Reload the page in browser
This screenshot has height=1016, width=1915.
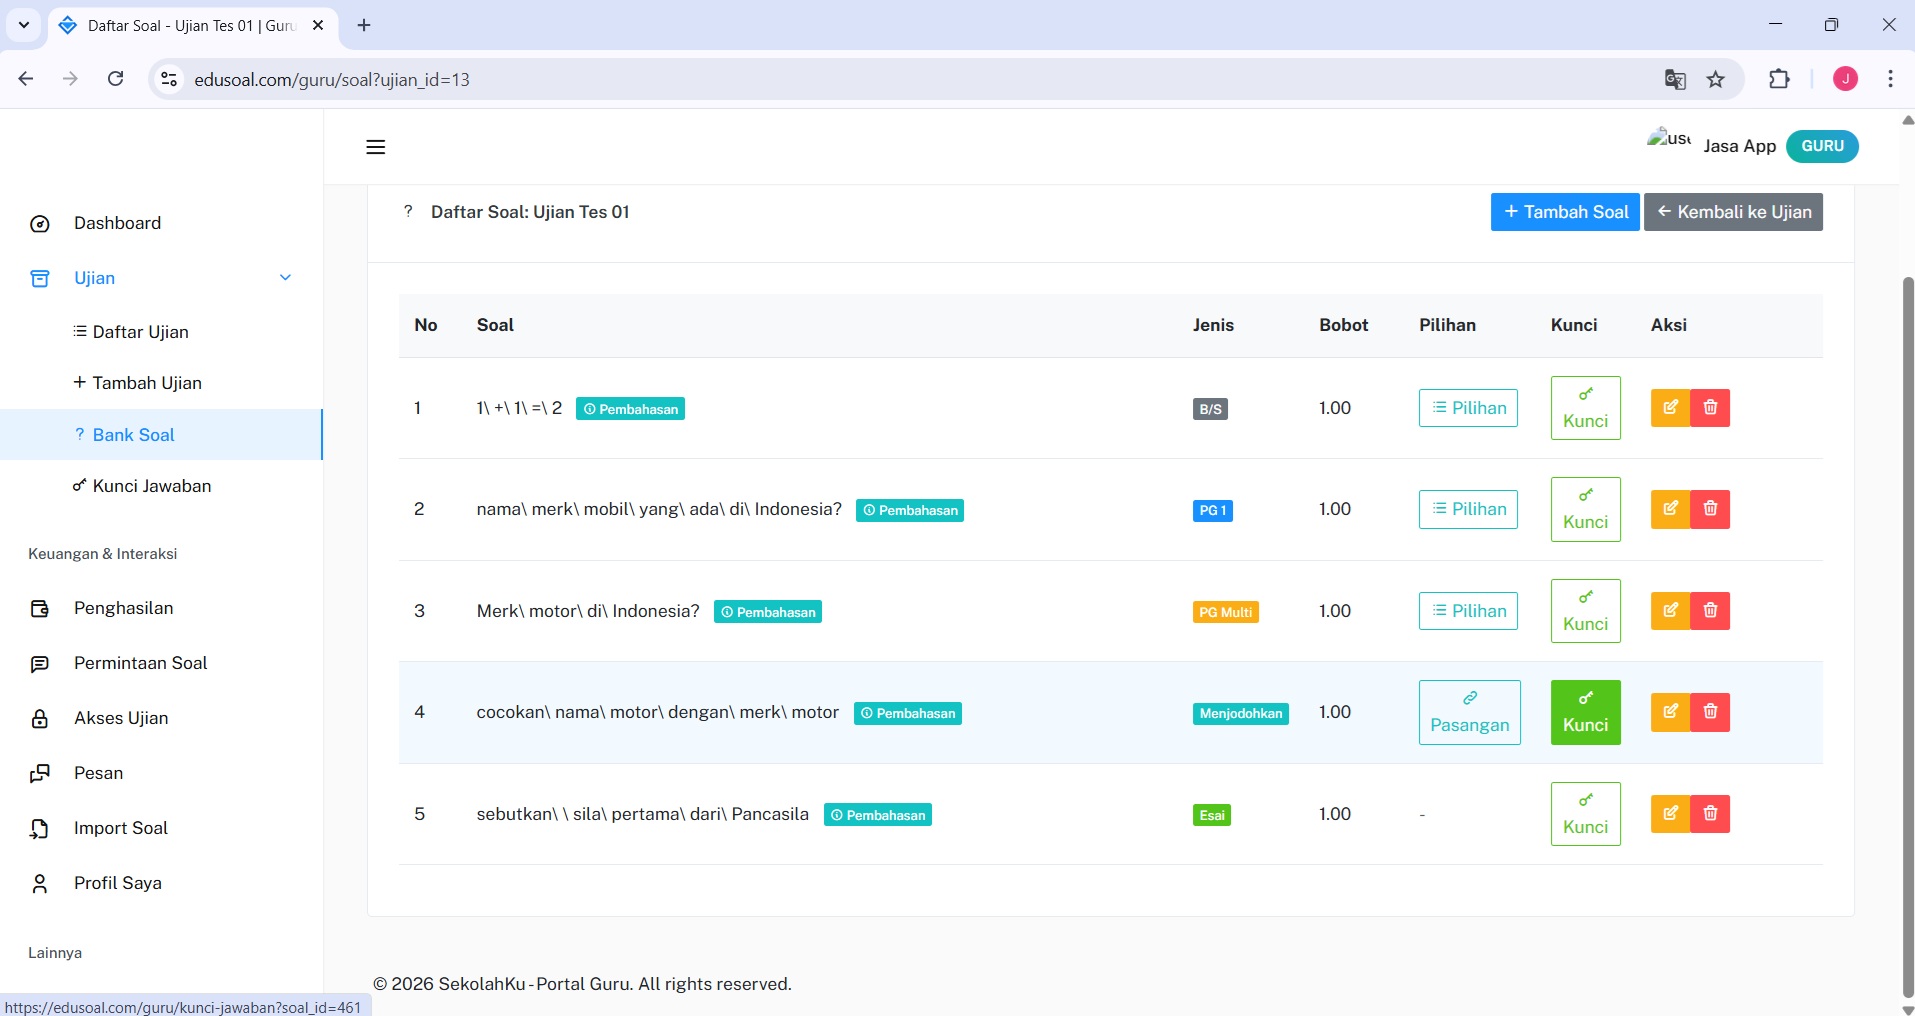pos(116,79)
